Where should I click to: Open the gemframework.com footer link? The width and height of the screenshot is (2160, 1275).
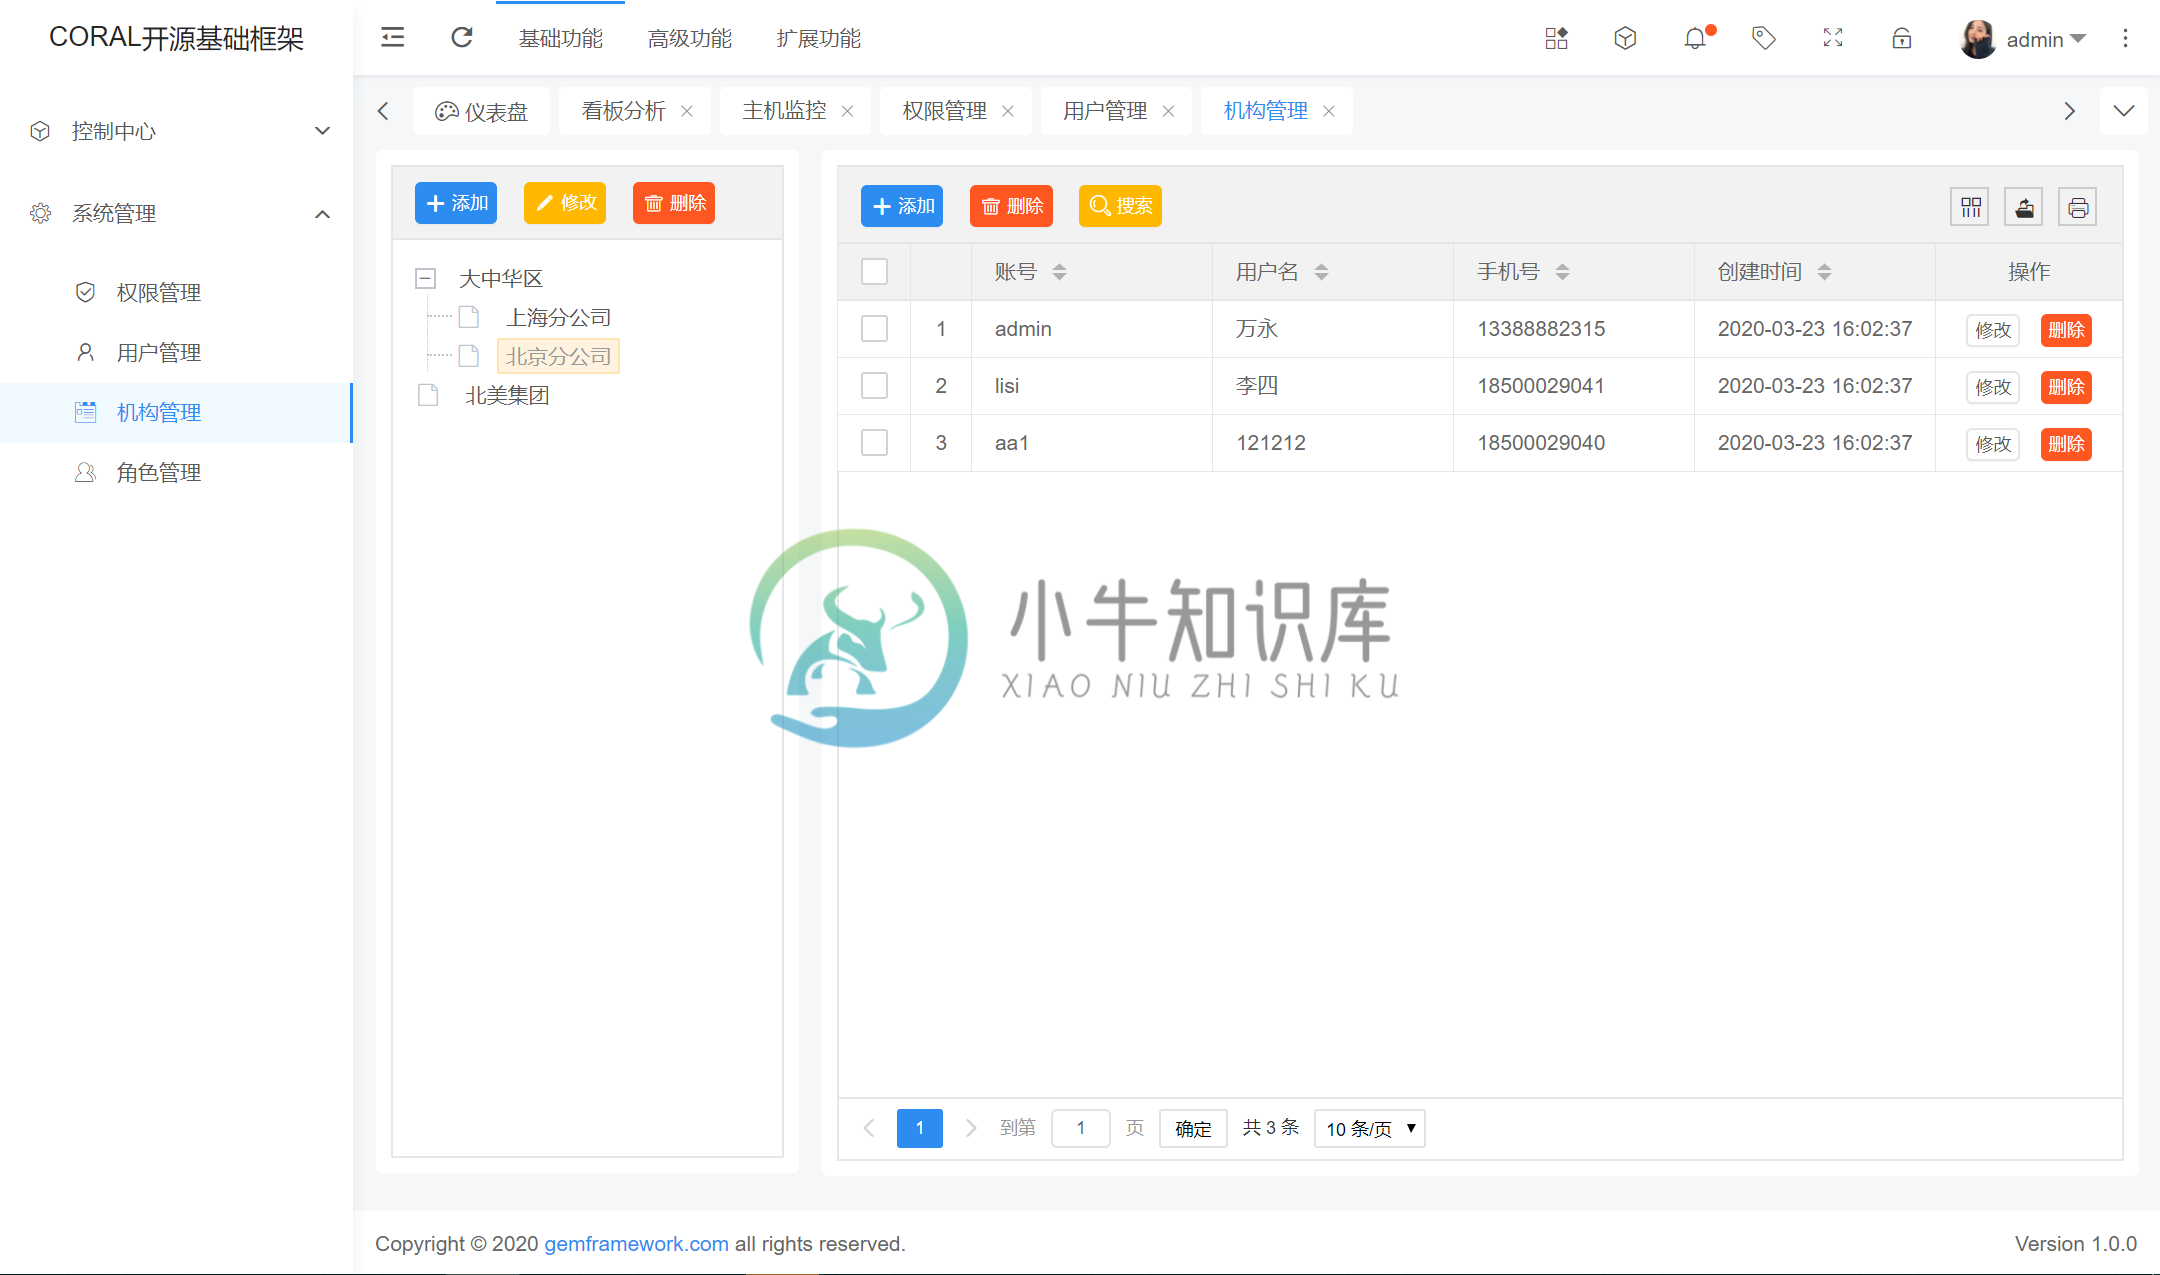click(x=636, y=1244)
